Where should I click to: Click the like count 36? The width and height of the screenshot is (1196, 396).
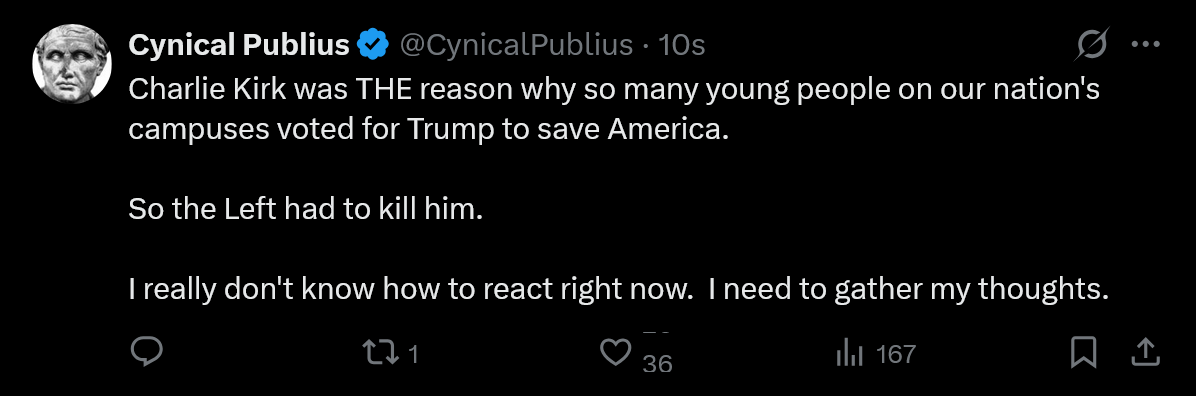pos(657,364)
